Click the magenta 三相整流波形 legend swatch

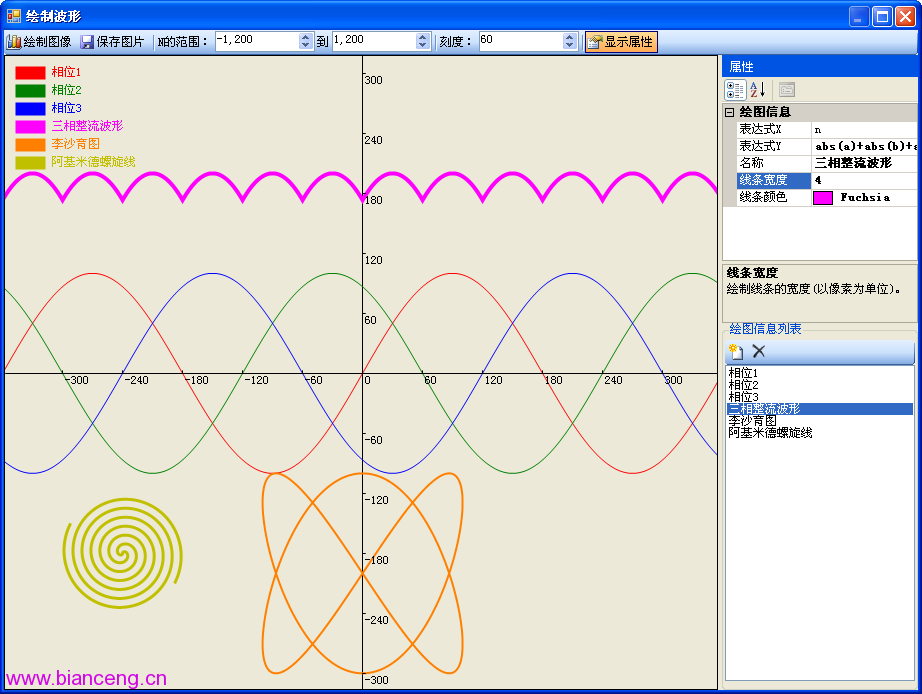tap(30, 126)
